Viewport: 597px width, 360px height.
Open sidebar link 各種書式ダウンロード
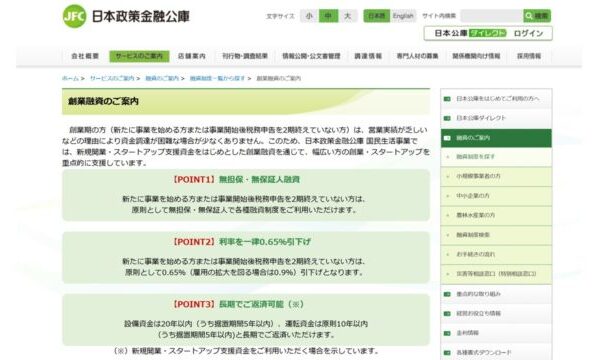pyautogui.click(x=496, y=352)
